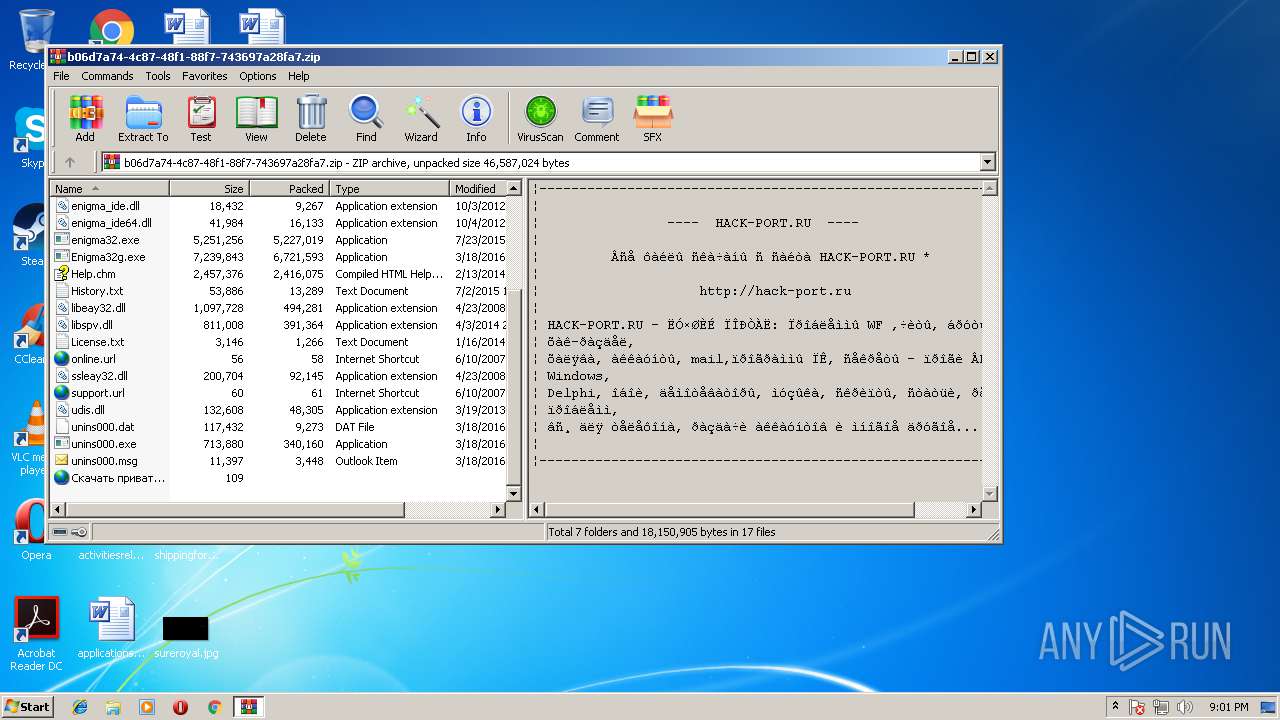1280x720 pixels.
Task: Go up one folder level arrow
Action: tap(69, 162)
